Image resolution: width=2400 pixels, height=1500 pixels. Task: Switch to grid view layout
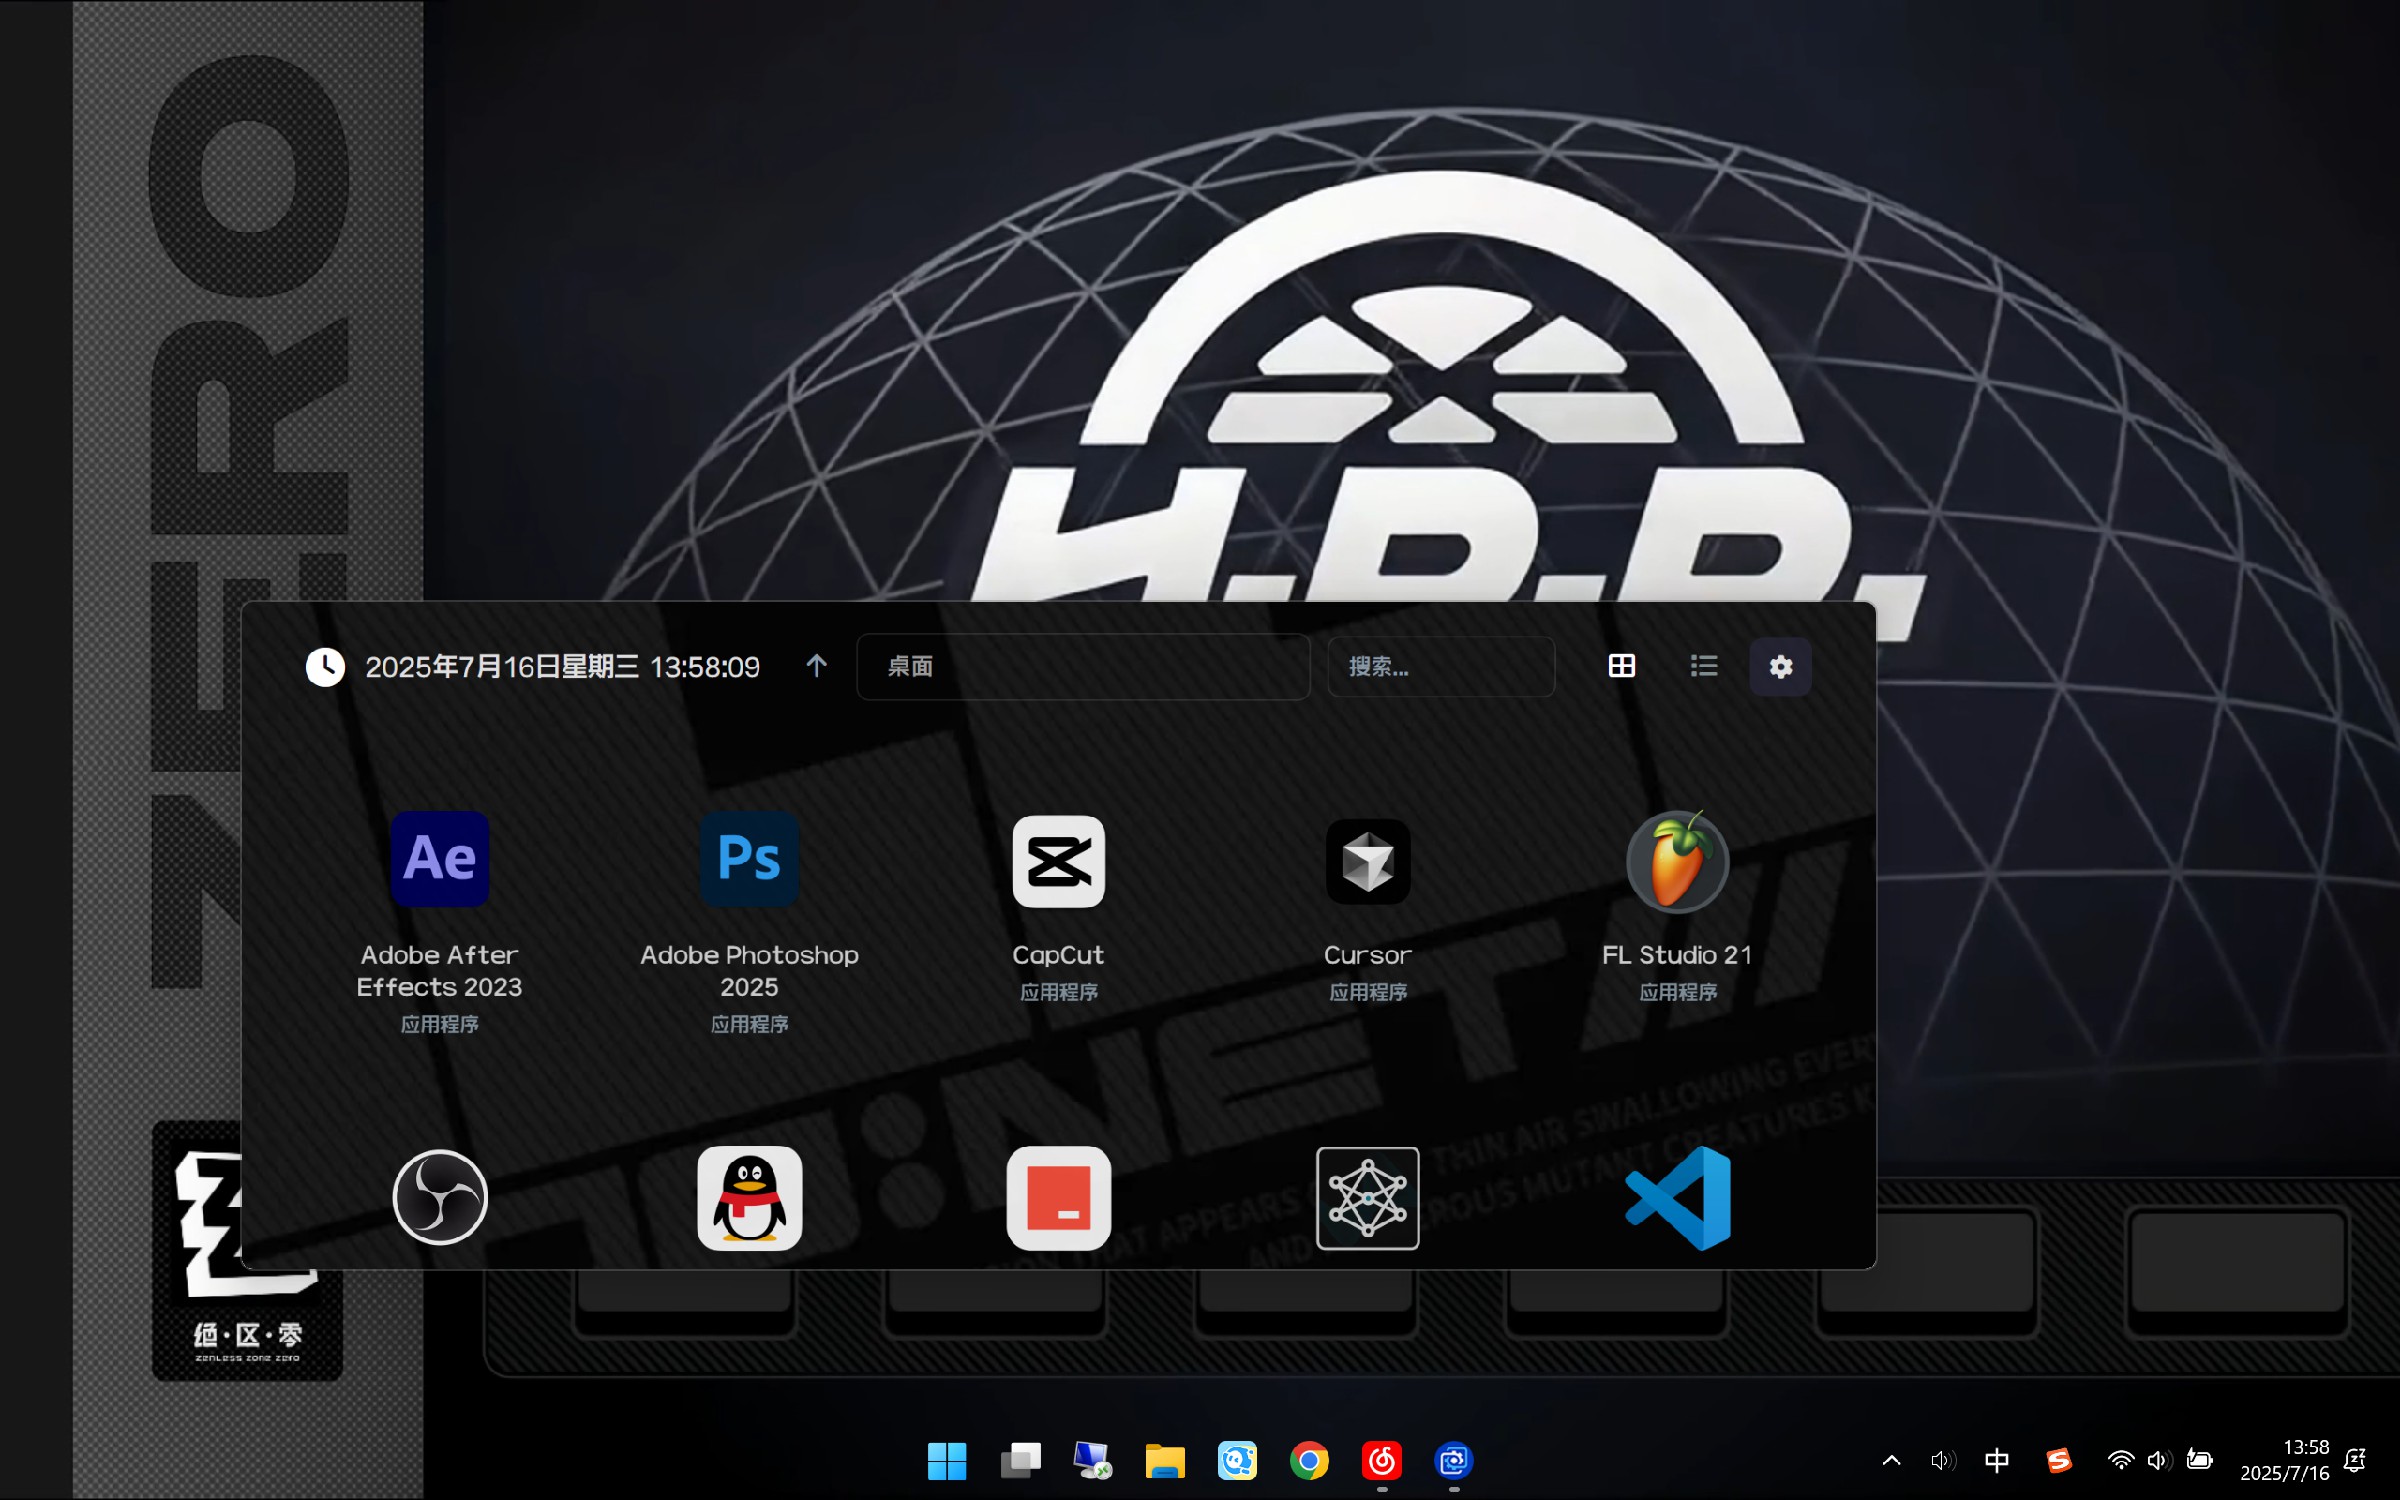1622,666
